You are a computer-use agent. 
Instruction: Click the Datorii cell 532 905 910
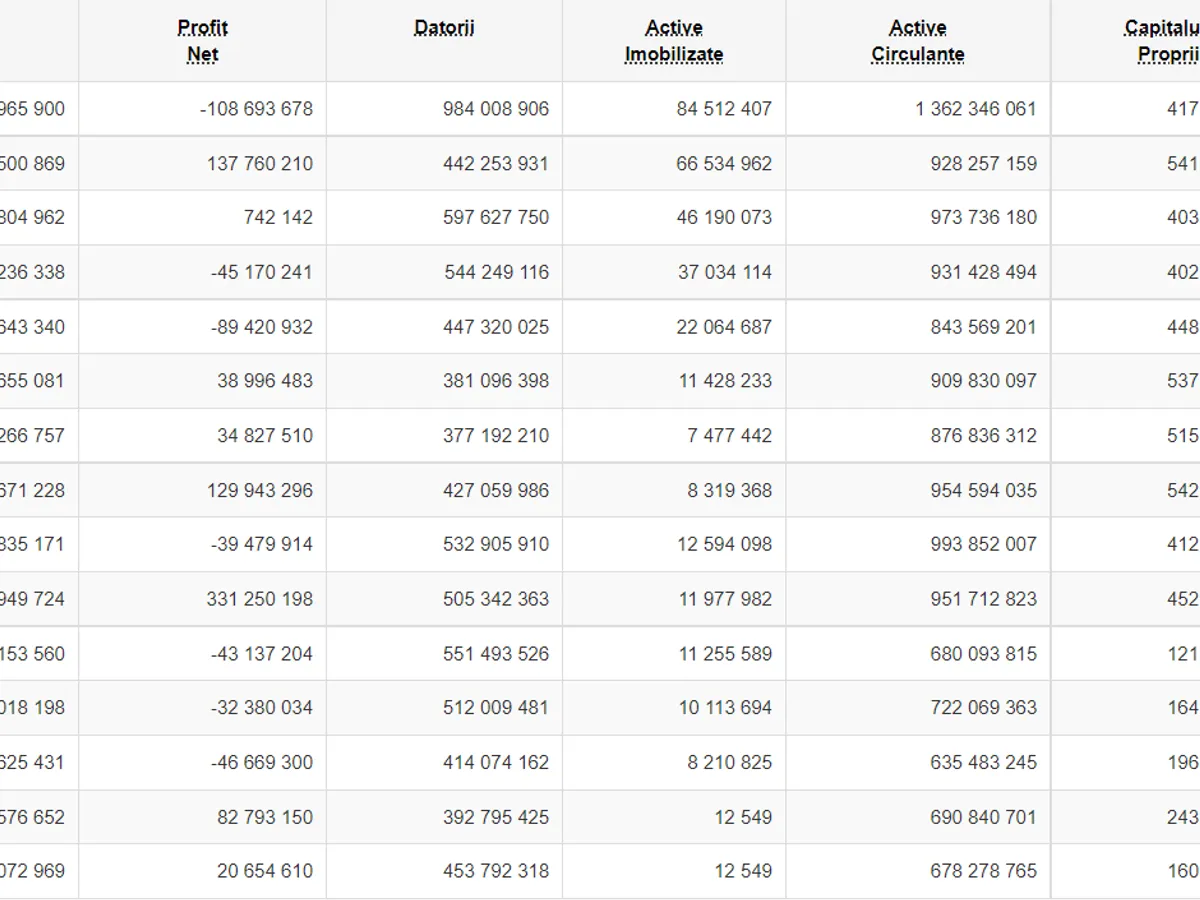point(496,545)
